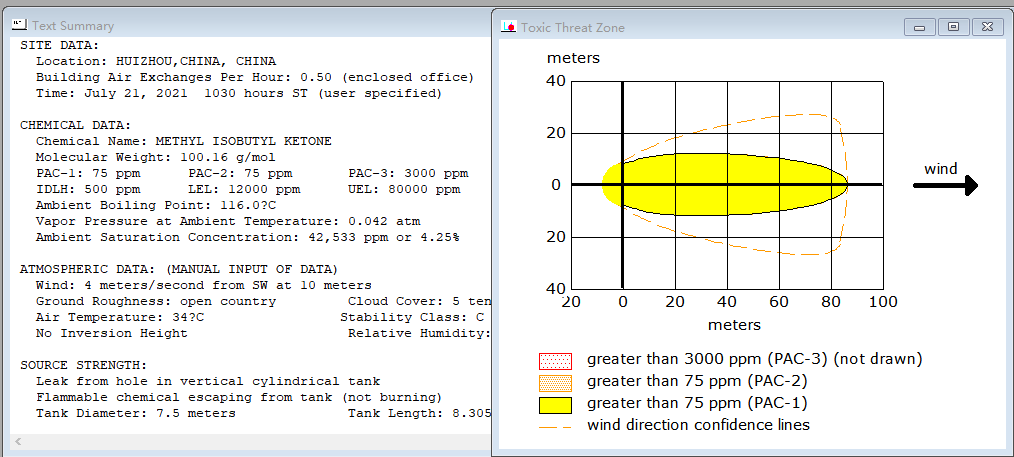Click 'wind direction confidence lines' legend label
The image size is (1014, 457).
698,425
